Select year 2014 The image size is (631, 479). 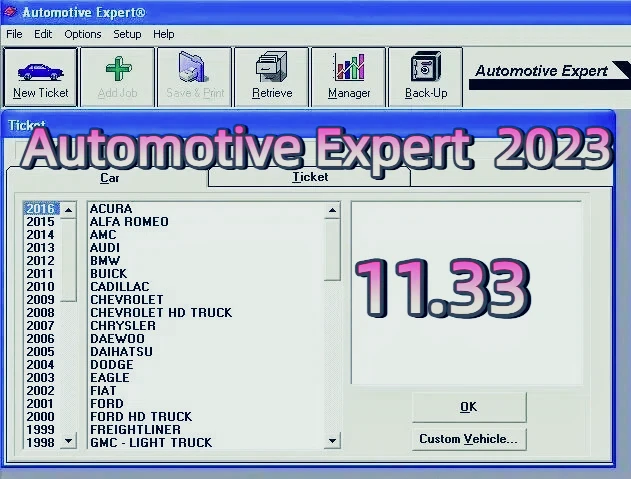[x=40, y=234]
